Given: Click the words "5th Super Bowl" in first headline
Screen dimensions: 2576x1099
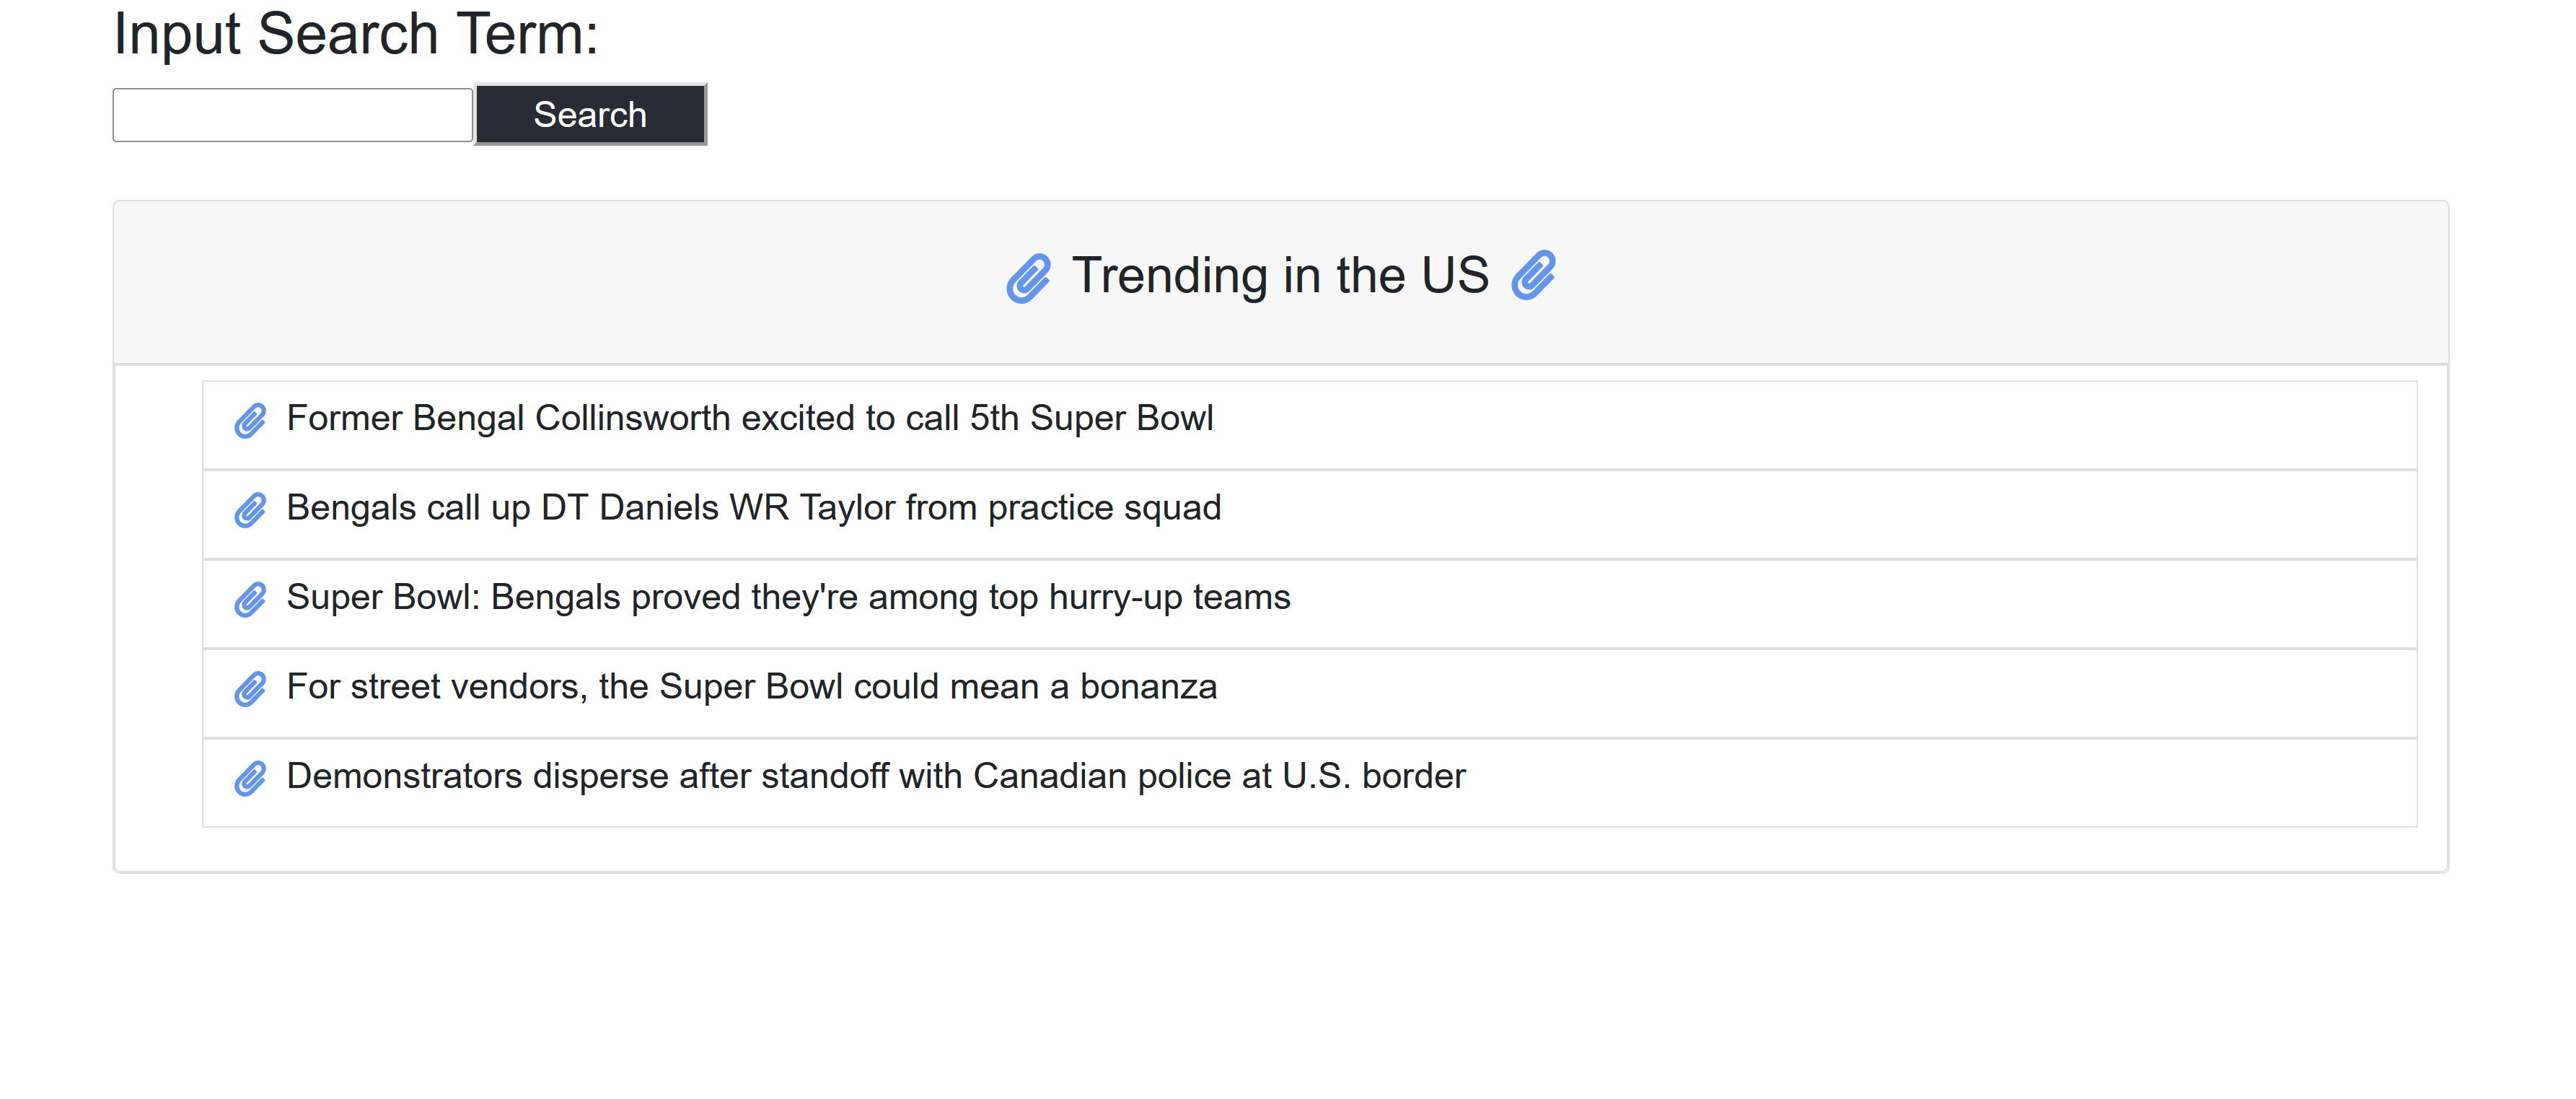Looking at the screenshot, I should 1091,418.
